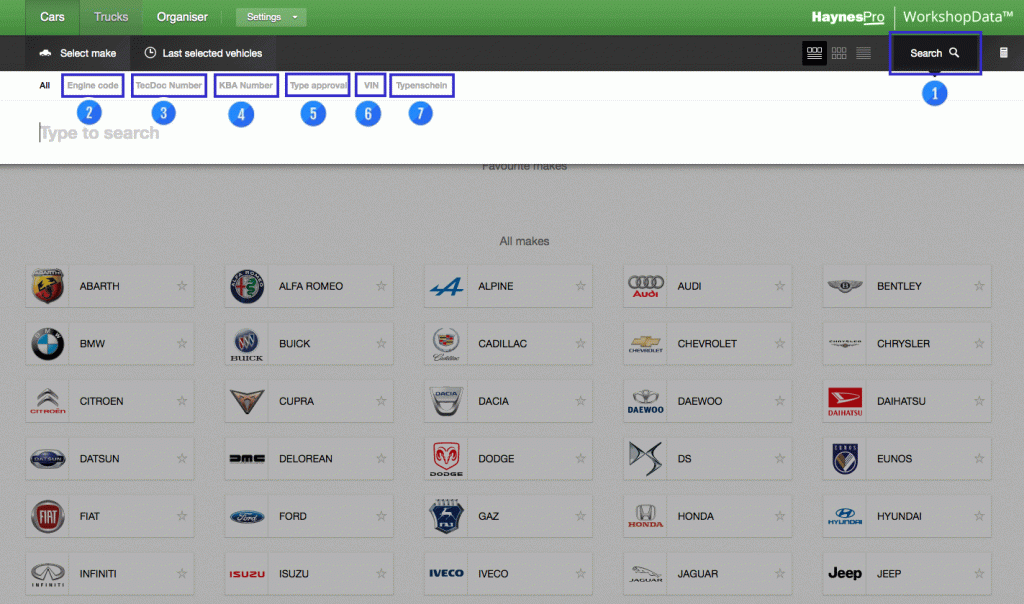This screenshot has height=604, width=1024.
Task: Open the Organiser tab
Action: (x=182, y=17)
